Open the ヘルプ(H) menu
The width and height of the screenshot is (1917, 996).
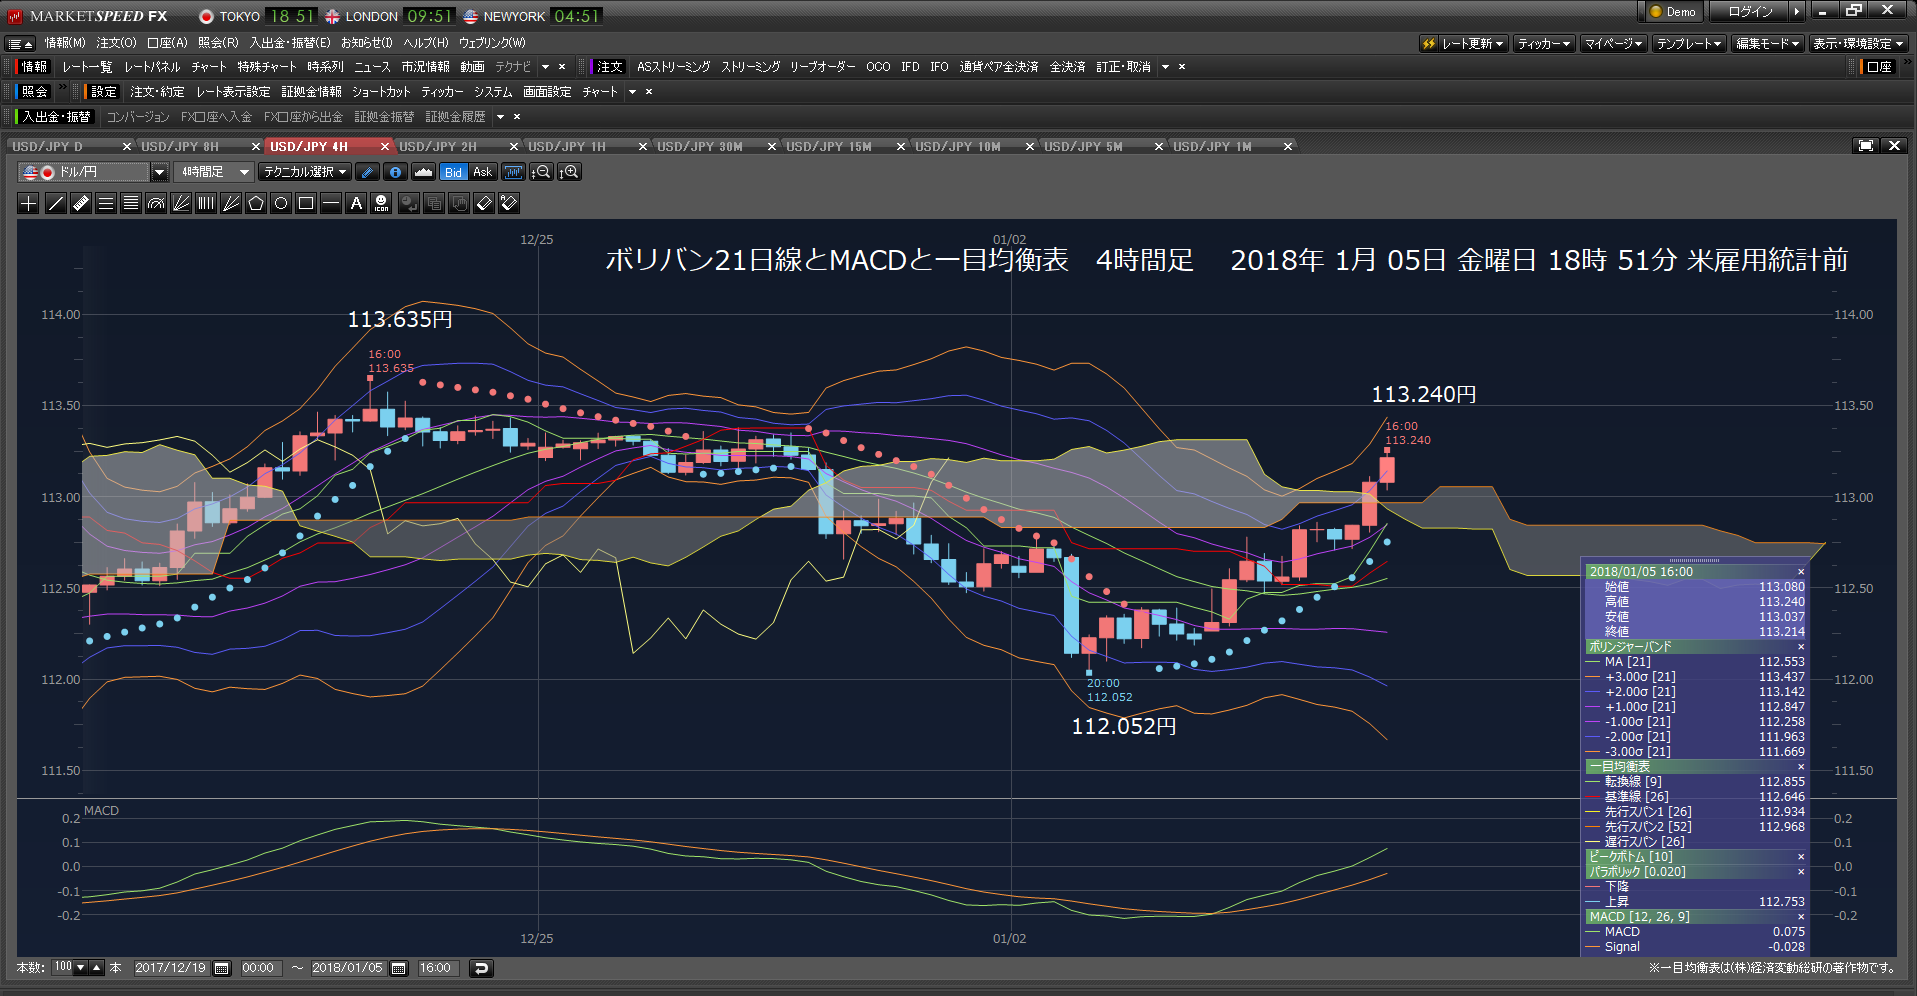point(426,43)
